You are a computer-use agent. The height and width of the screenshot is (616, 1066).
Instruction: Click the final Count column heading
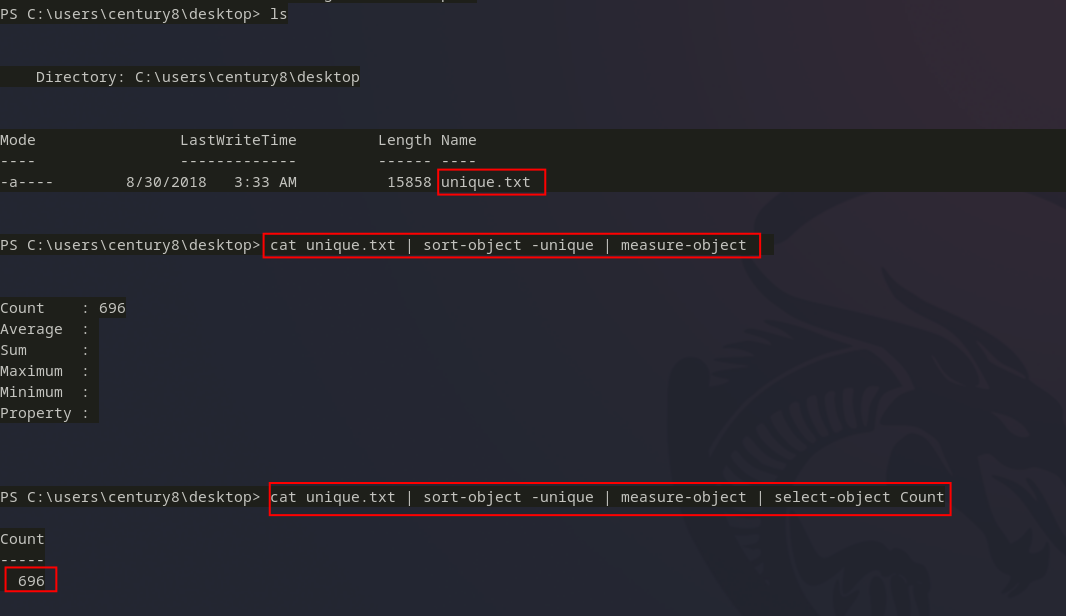coord(22,539)
